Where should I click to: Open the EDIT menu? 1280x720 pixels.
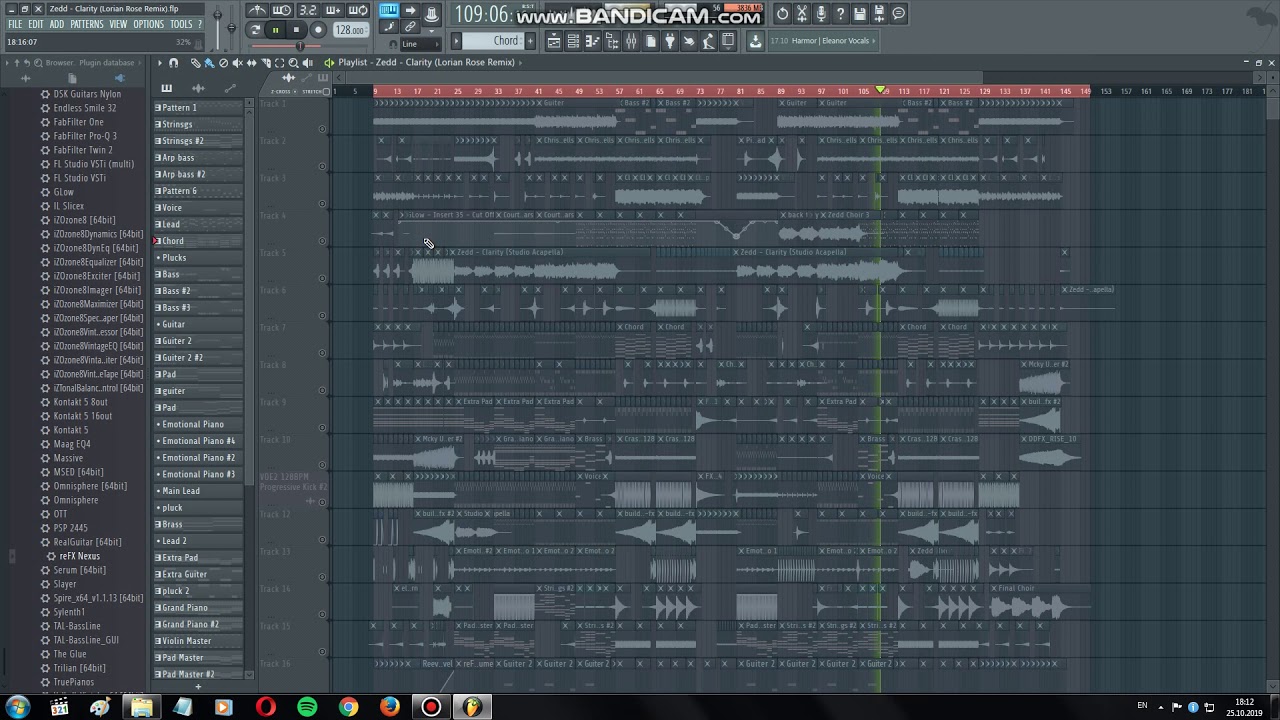point(36,24)
